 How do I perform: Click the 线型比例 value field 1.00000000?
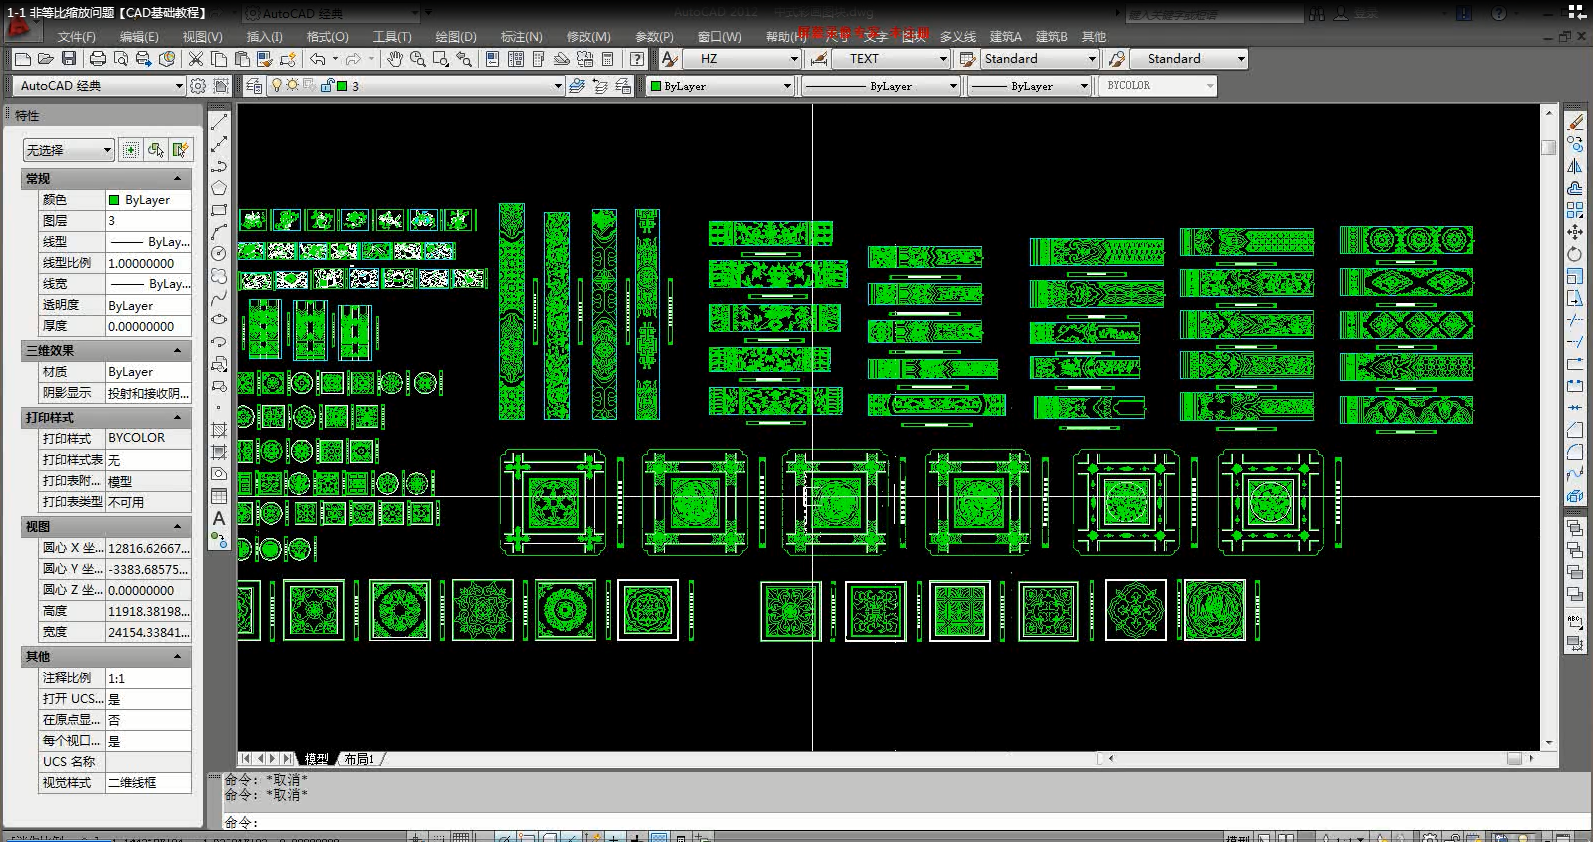tap(148, 263)
